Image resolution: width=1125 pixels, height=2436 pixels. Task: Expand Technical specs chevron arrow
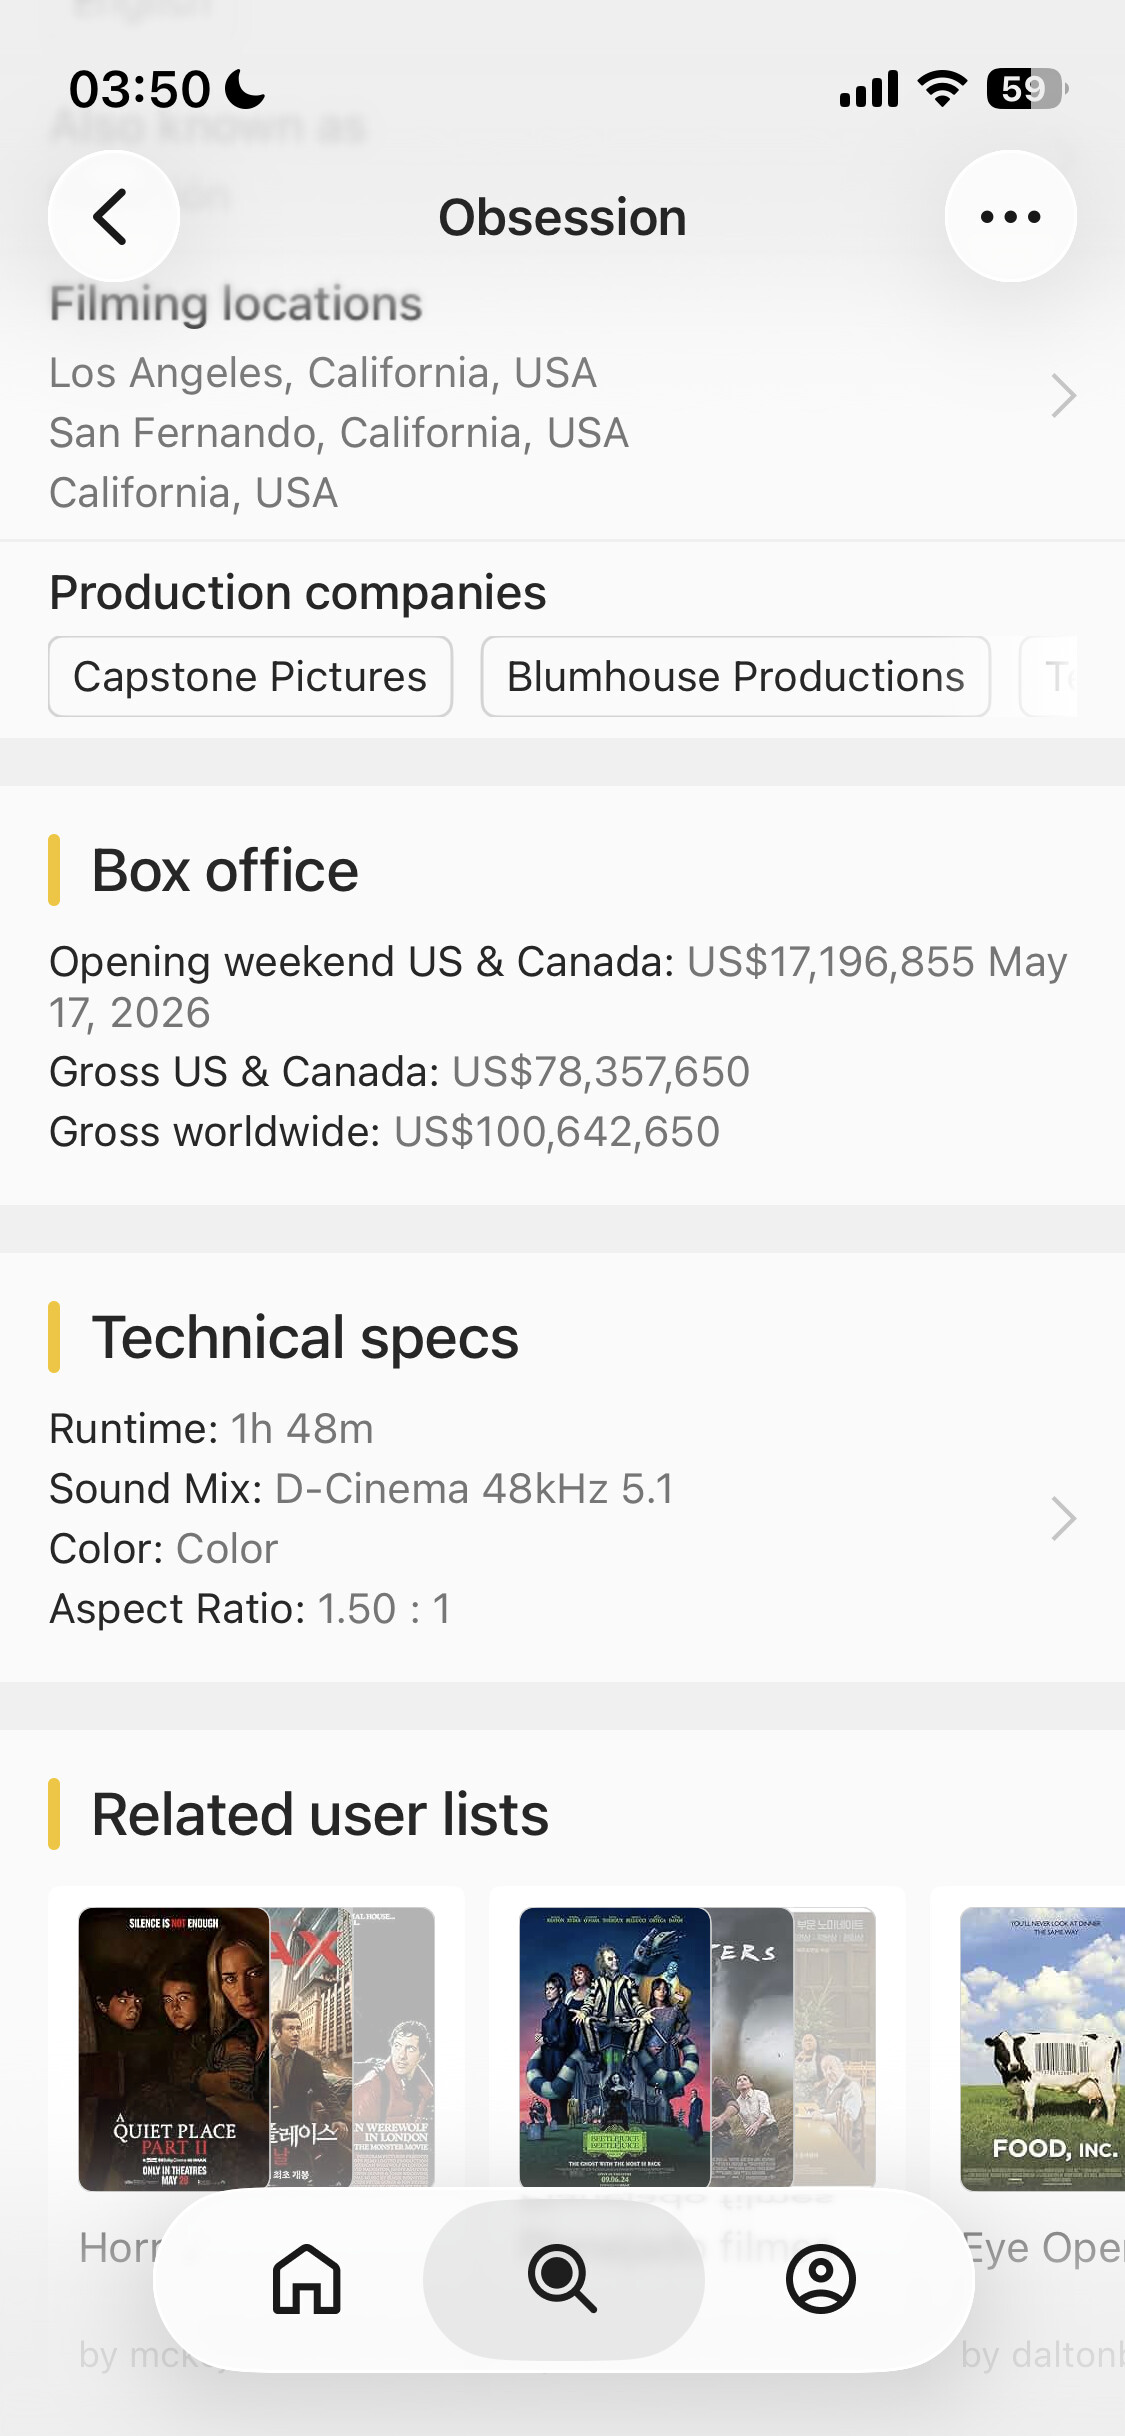1063,1519
